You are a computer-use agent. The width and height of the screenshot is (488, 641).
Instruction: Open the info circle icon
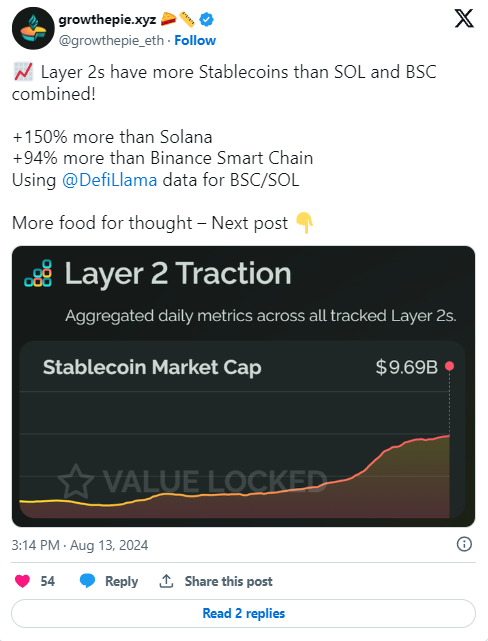click(x=464, y=544)
